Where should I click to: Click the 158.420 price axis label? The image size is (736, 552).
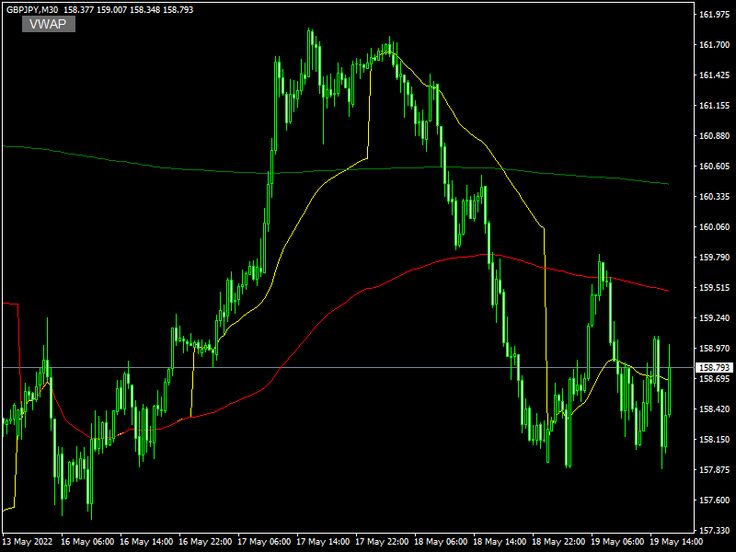714,409
